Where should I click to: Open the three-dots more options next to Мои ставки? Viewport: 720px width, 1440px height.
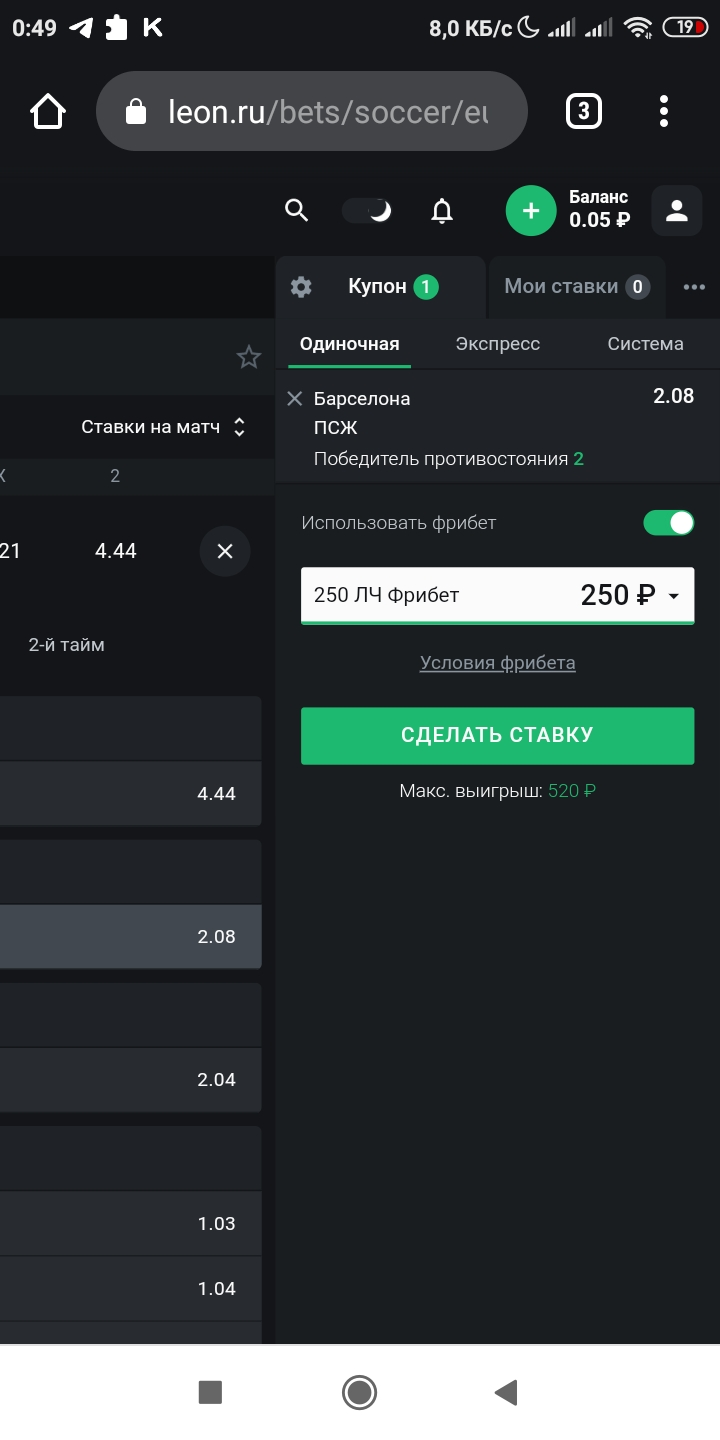pyautogui.click(x=694, y=287)
